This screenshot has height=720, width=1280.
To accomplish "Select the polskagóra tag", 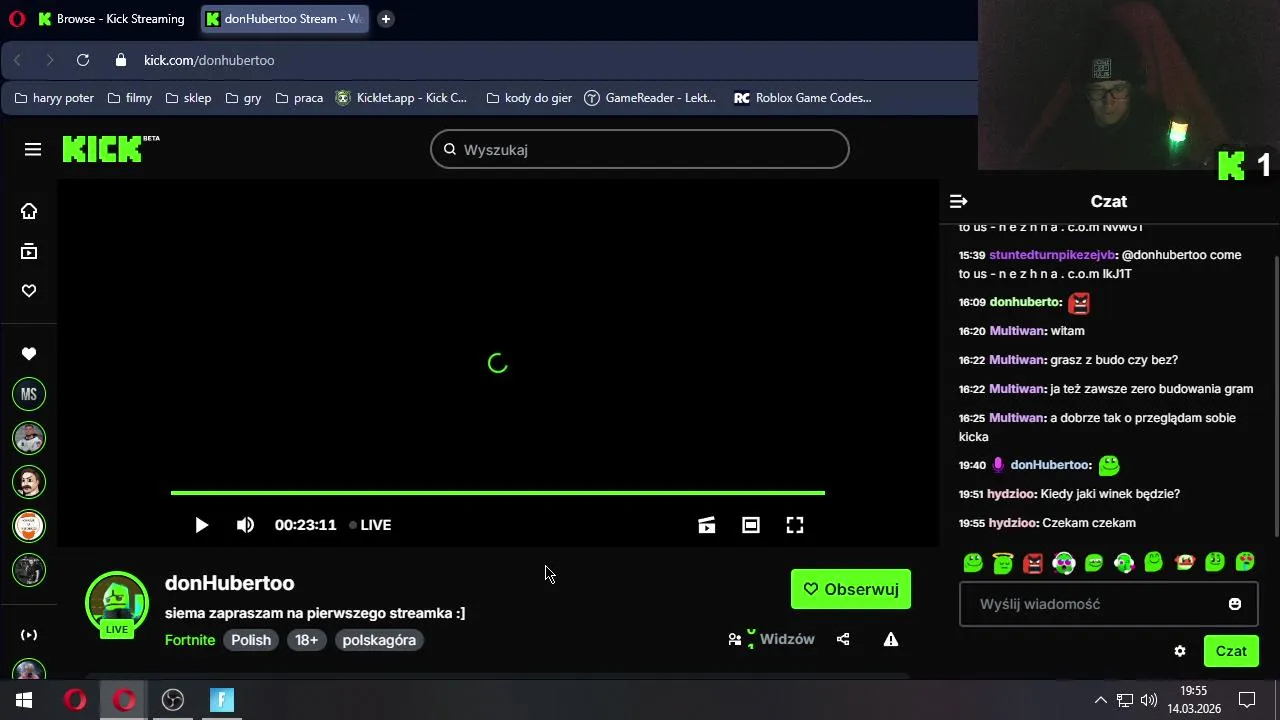I will click(x=379, y=640).
